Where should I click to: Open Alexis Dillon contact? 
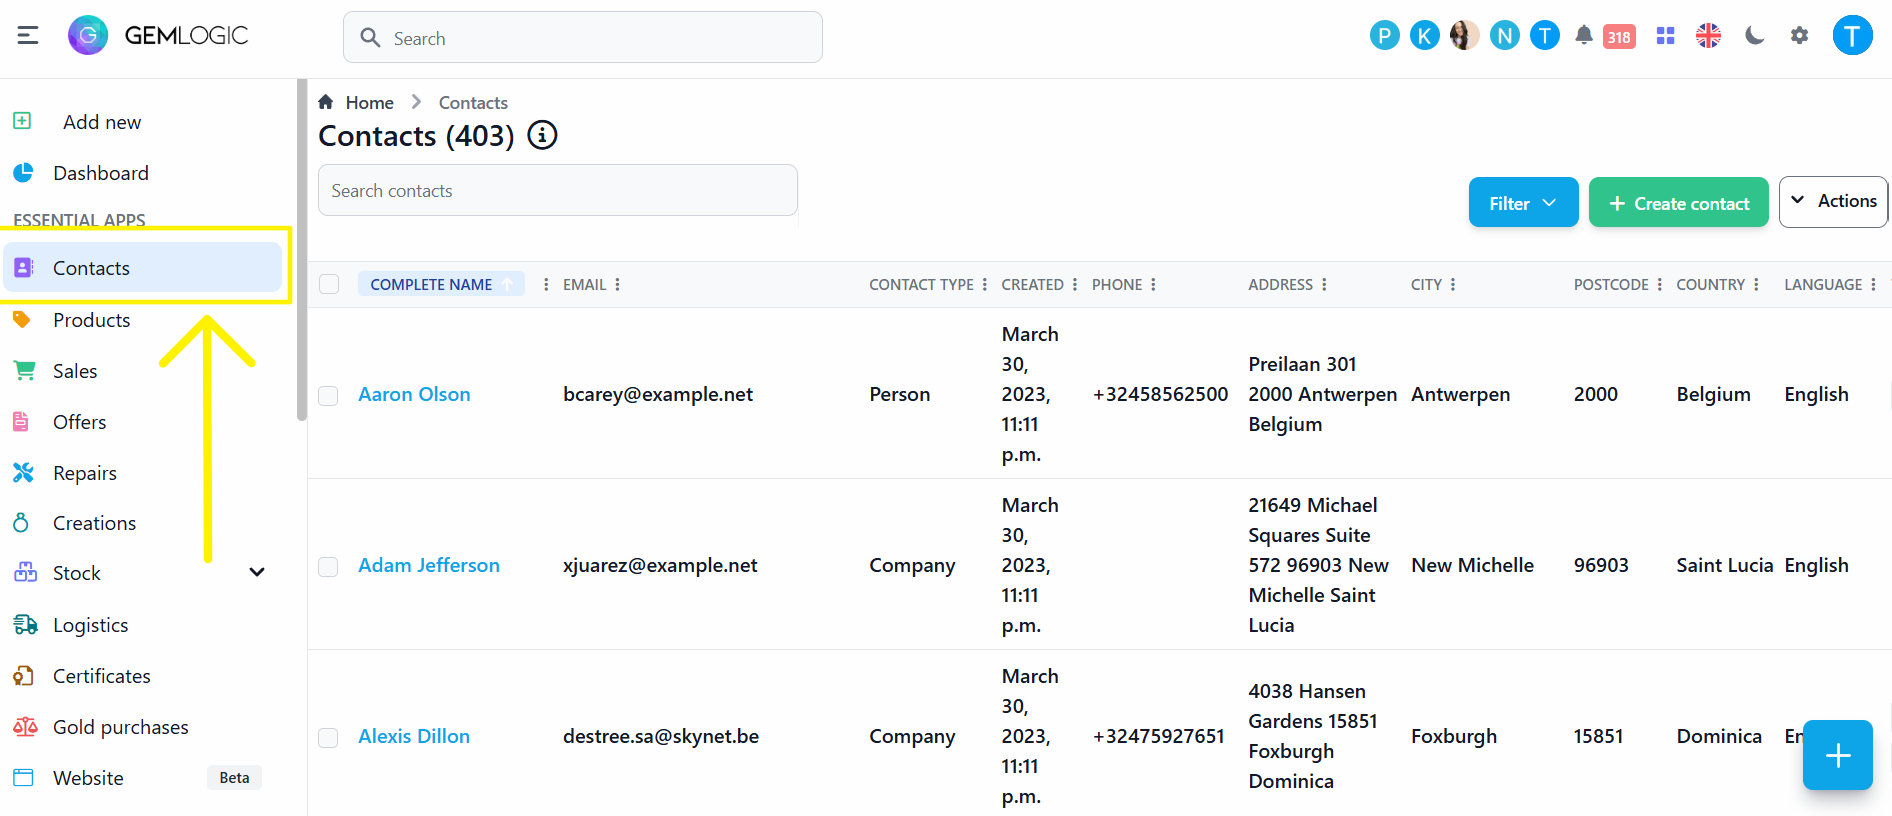[414, 736]
